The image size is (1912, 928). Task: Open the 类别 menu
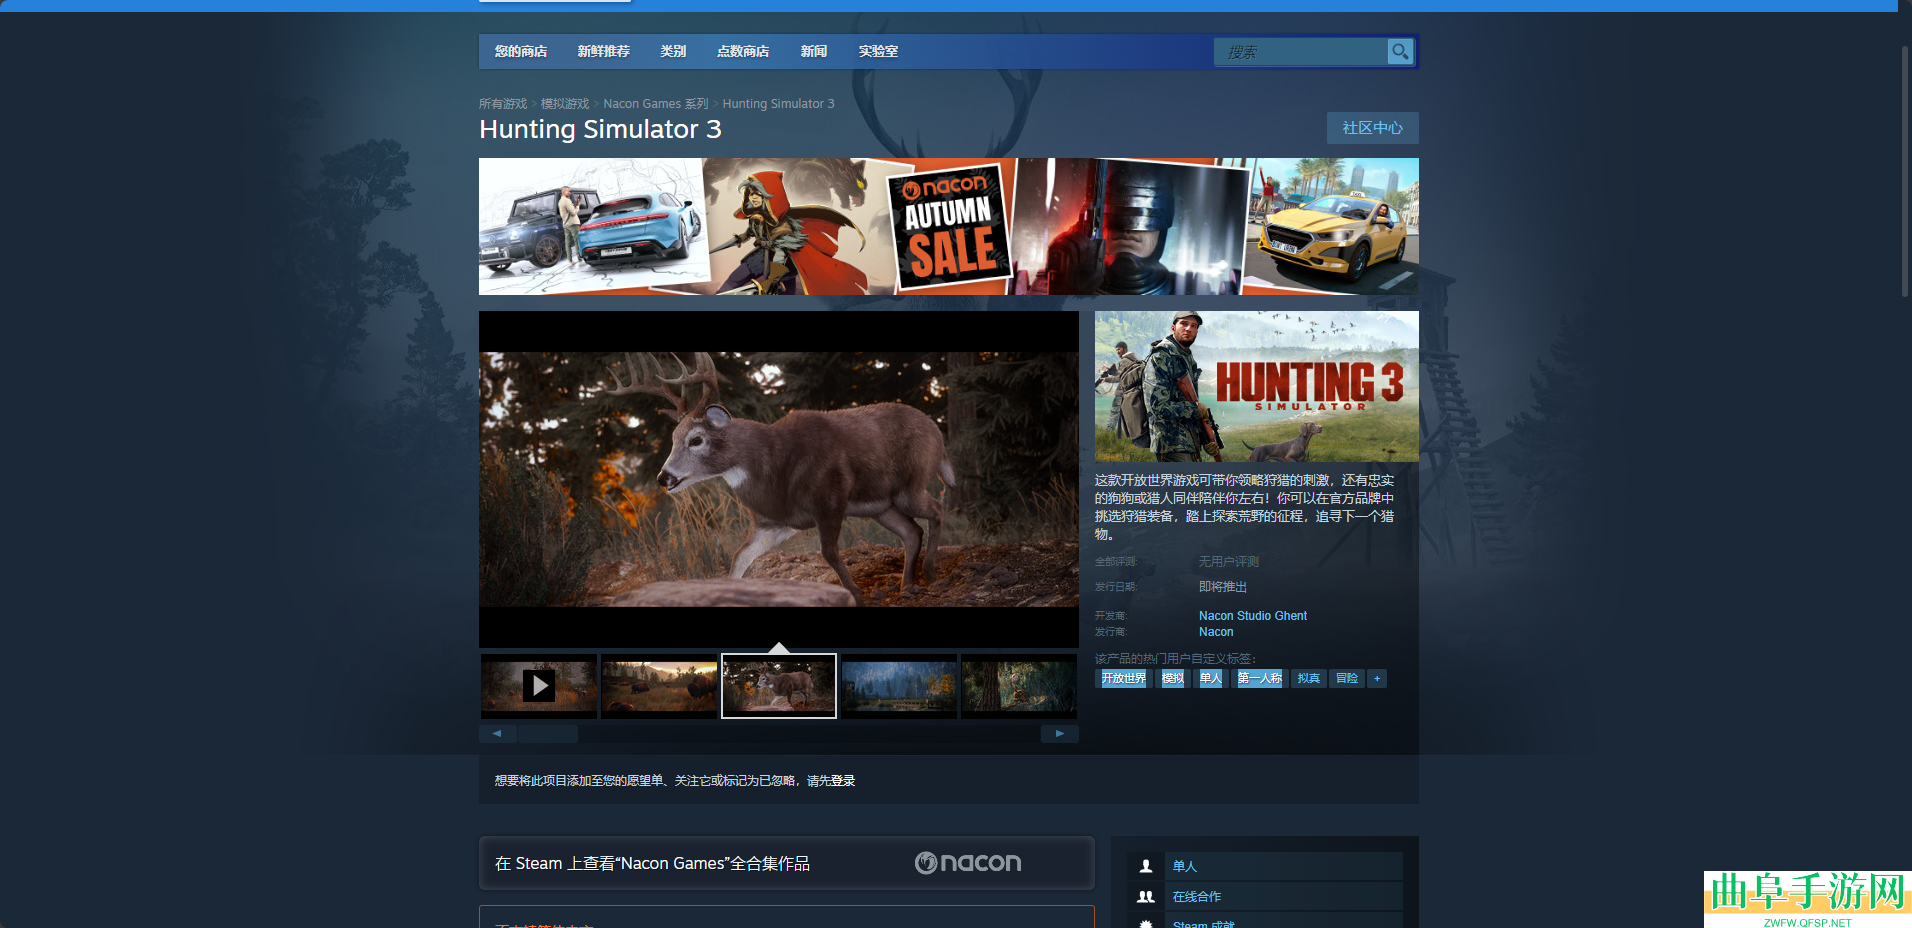point(673,51)
